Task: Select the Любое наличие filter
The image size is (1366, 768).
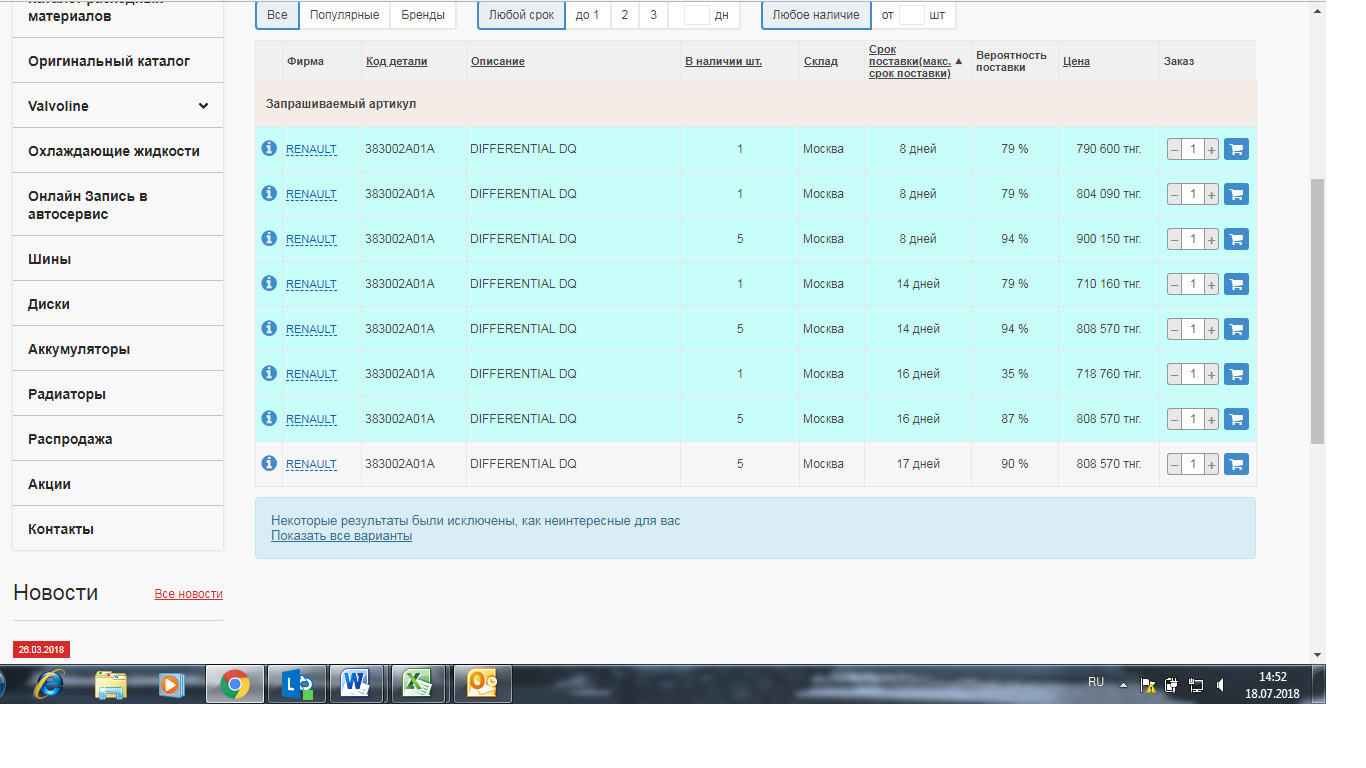Action: tap(816, 15)
